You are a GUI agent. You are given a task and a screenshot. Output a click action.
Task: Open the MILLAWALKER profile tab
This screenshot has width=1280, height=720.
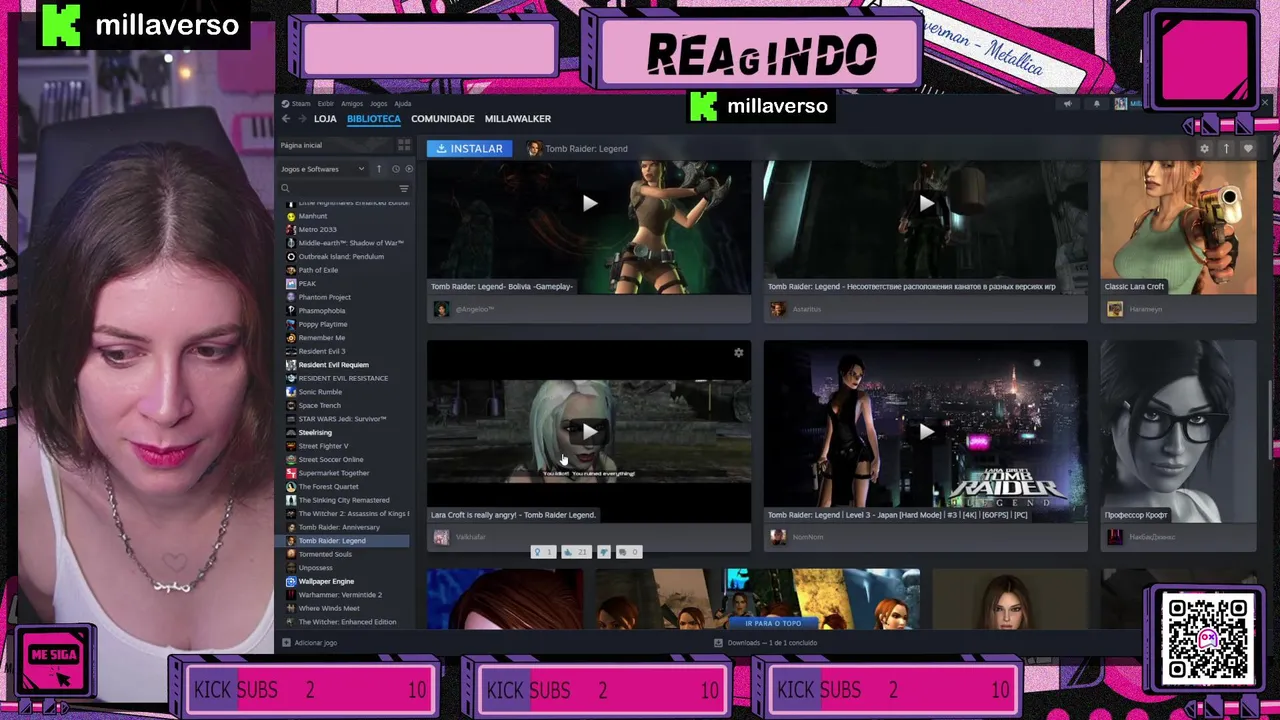[518, 118]
